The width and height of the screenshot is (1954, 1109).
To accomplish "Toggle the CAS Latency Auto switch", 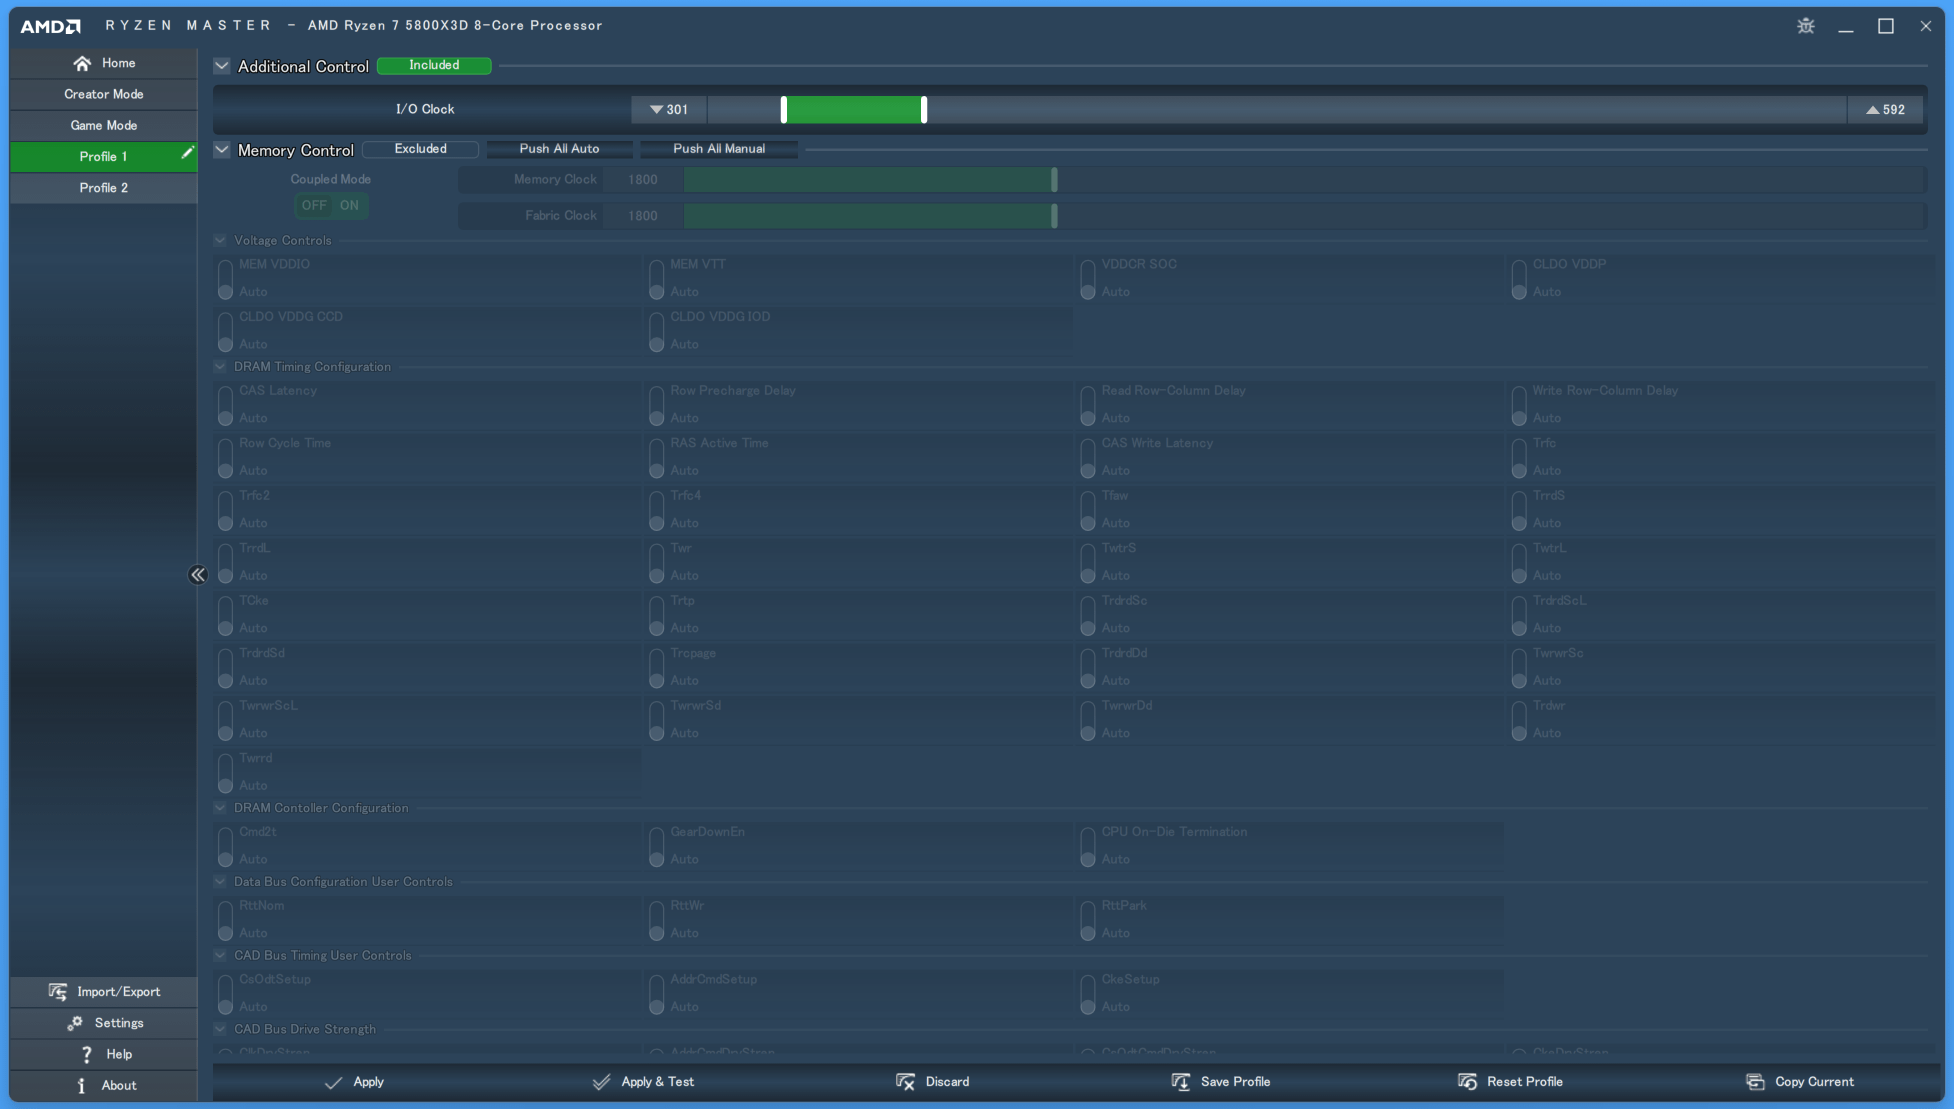I will (225, 405).
